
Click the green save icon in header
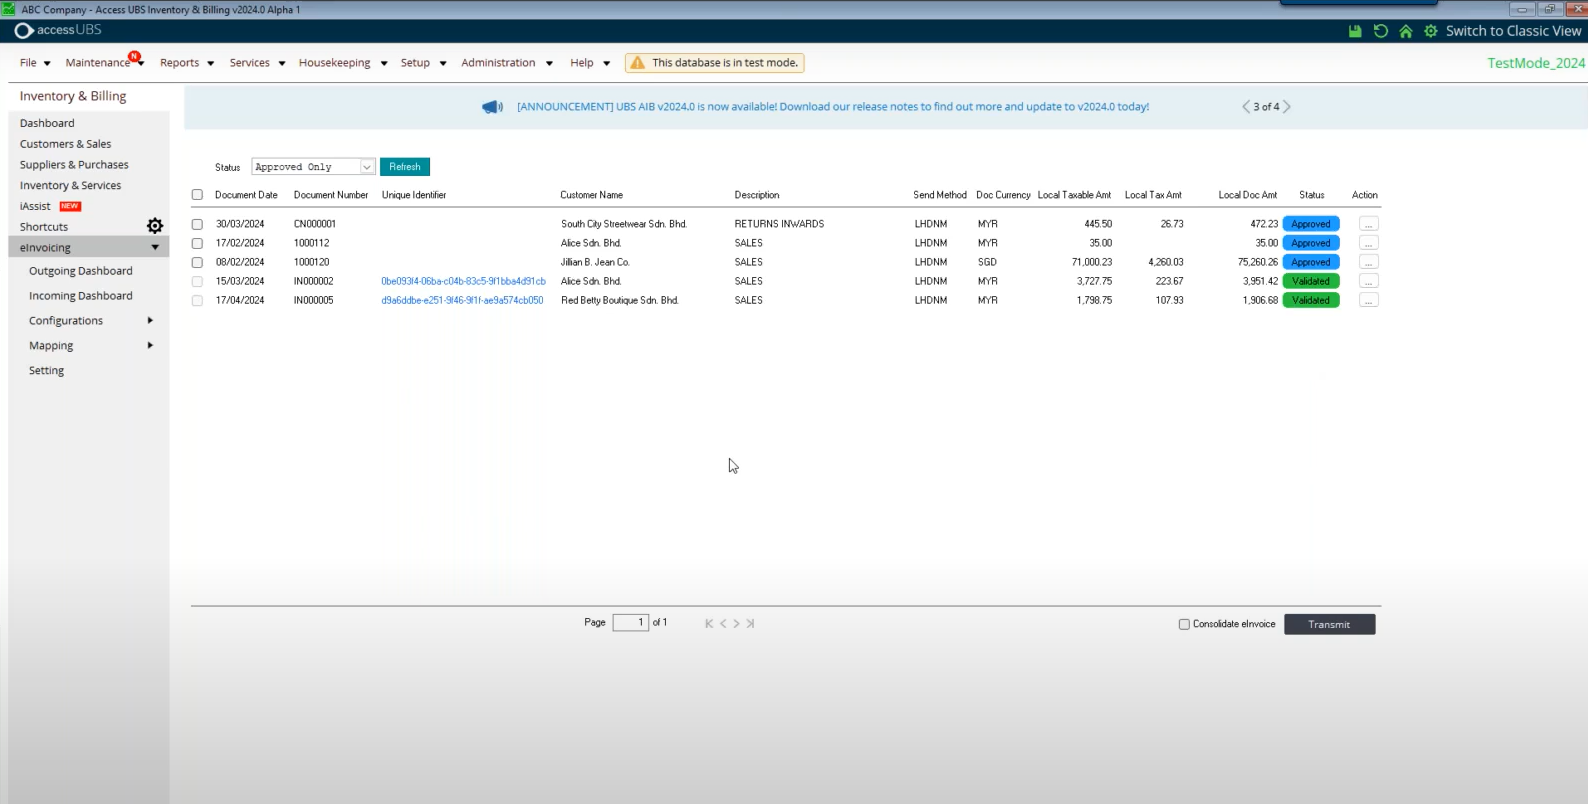[1355, 31]
